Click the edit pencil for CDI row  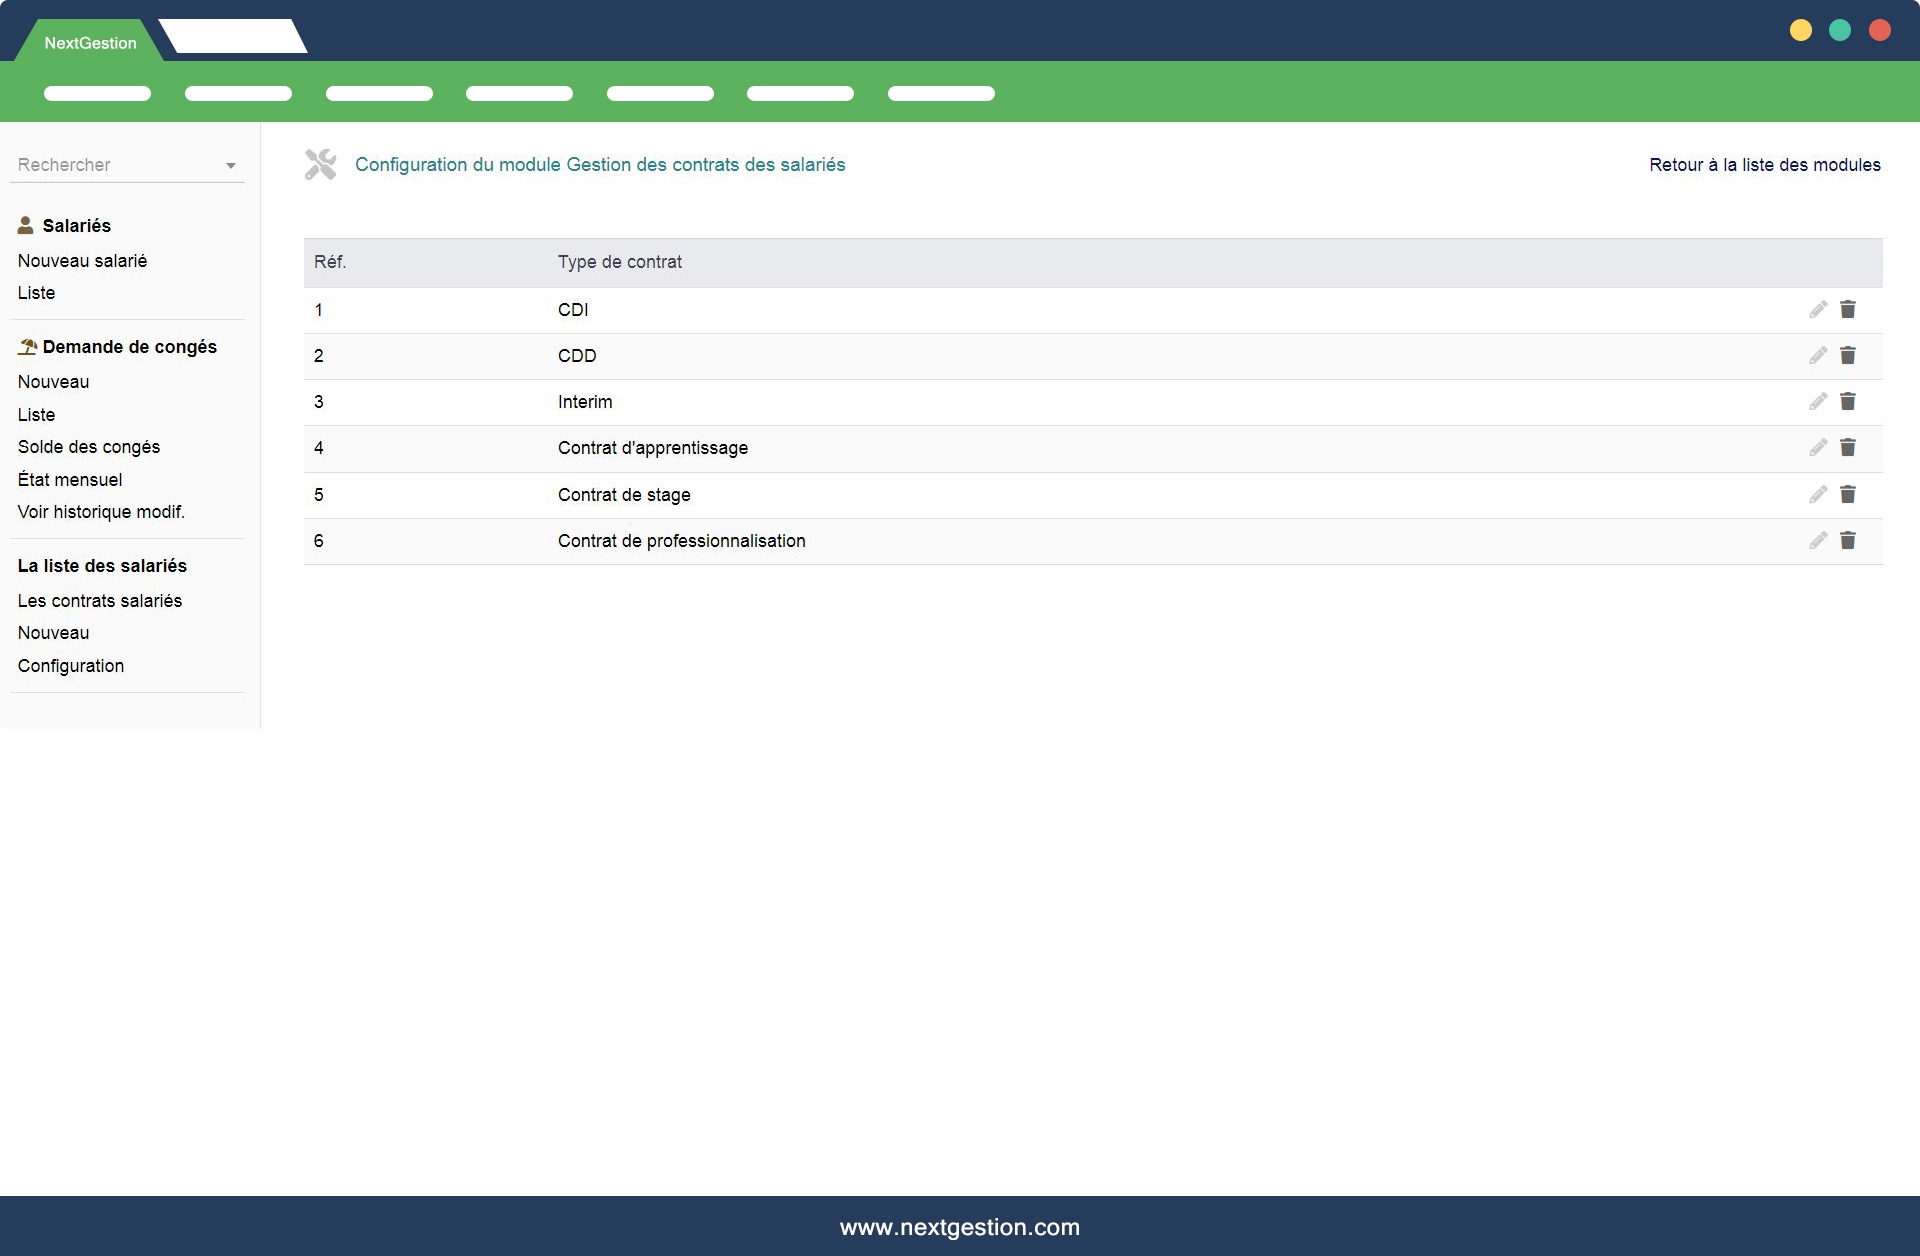click(x=1818, y=310)
